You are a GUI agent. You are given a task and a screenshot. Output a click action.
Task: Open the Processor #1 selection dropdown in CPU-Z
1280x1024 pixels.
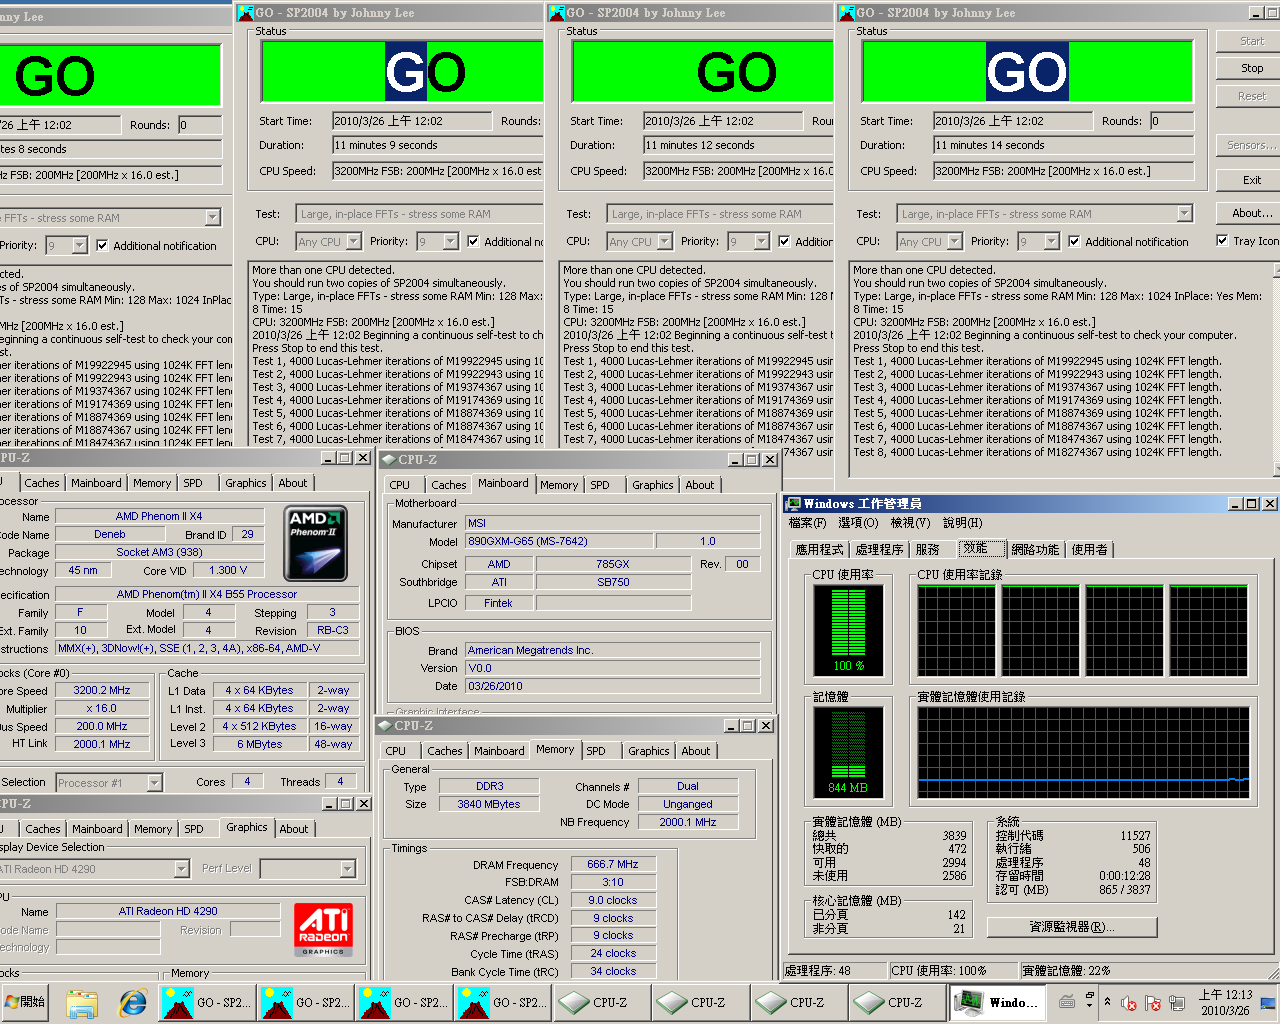(x=154, y=783)
